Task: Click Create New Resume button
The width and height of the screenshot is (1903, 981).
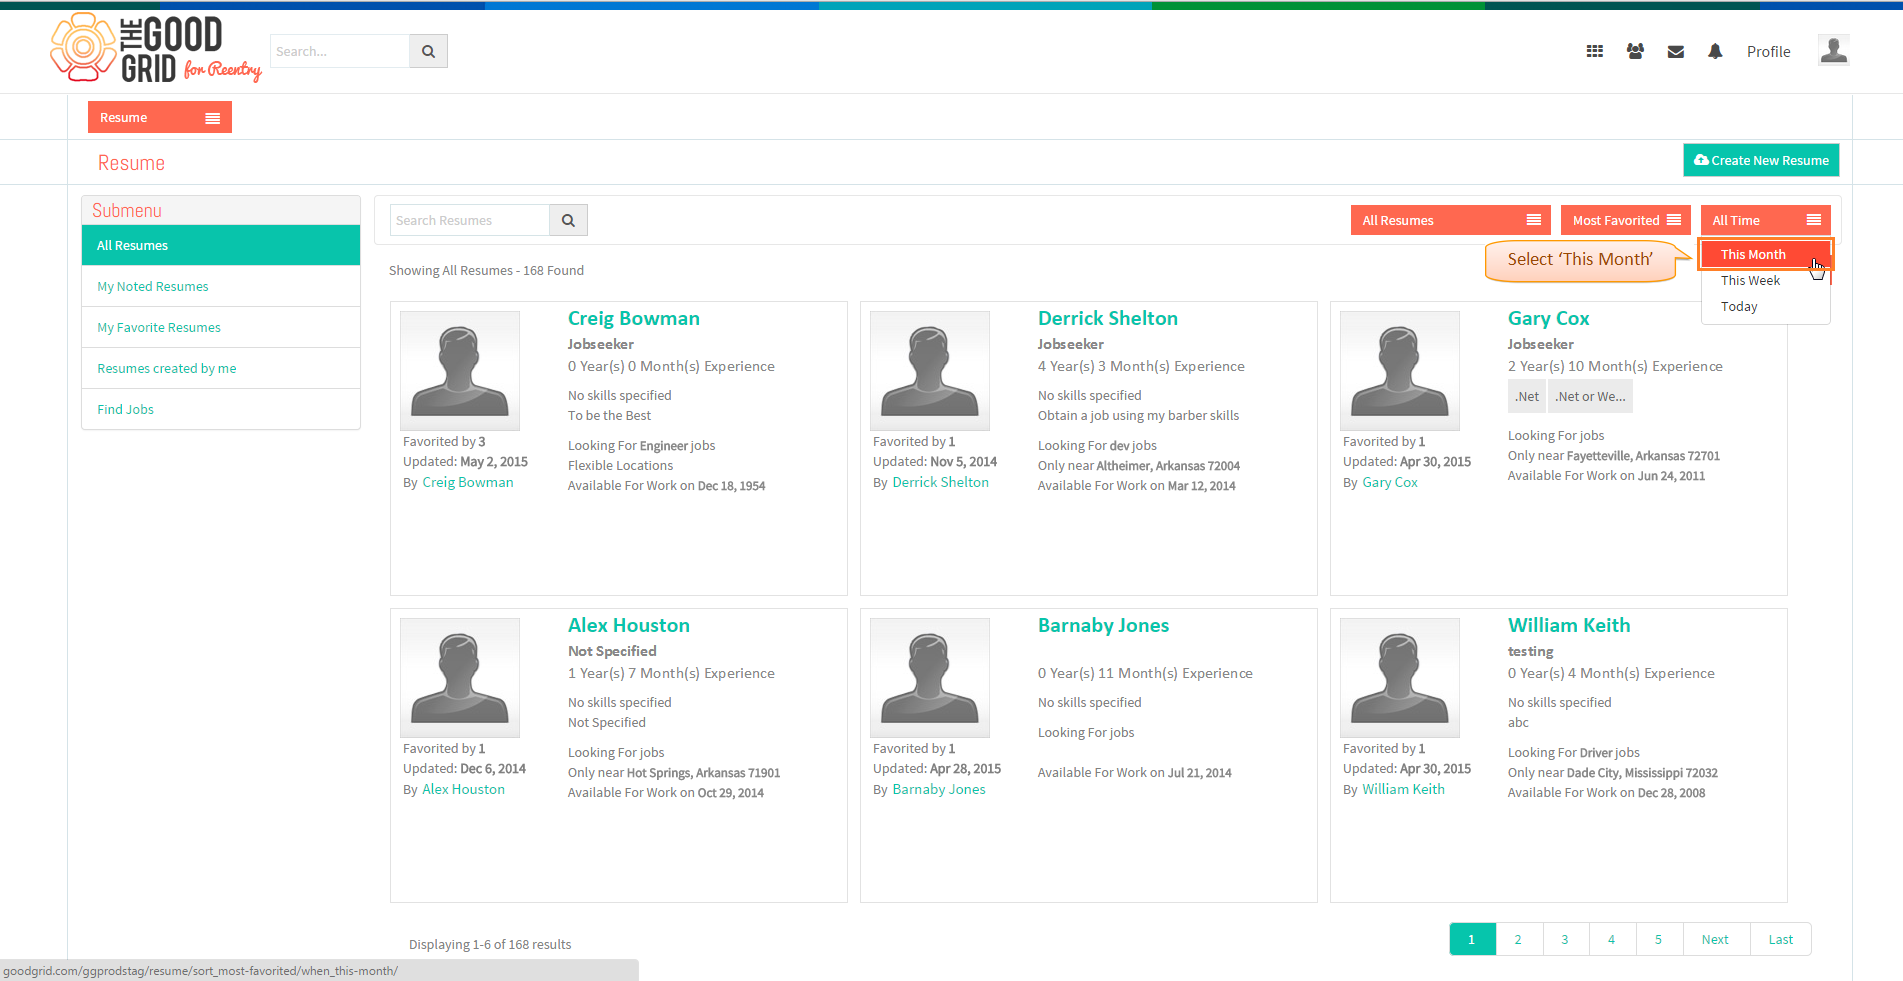Action: coord(1761,160)
